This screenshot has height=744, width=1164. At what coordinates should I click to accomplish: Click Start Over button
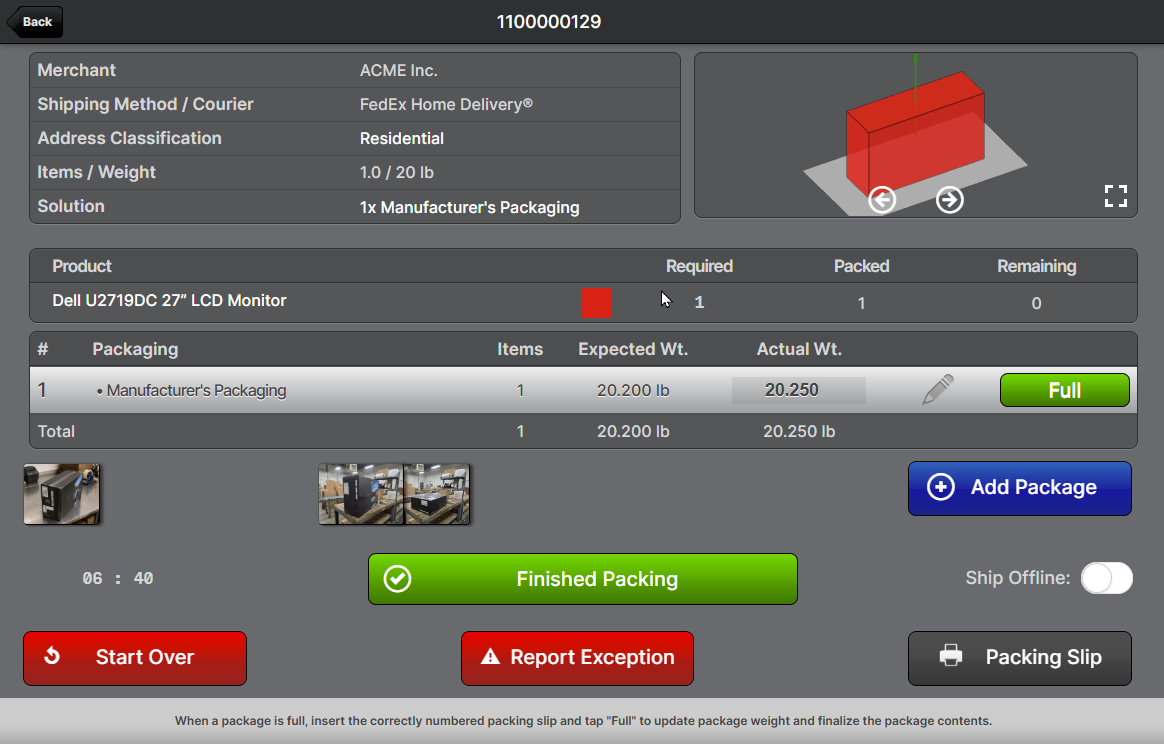tap(134, 658)
